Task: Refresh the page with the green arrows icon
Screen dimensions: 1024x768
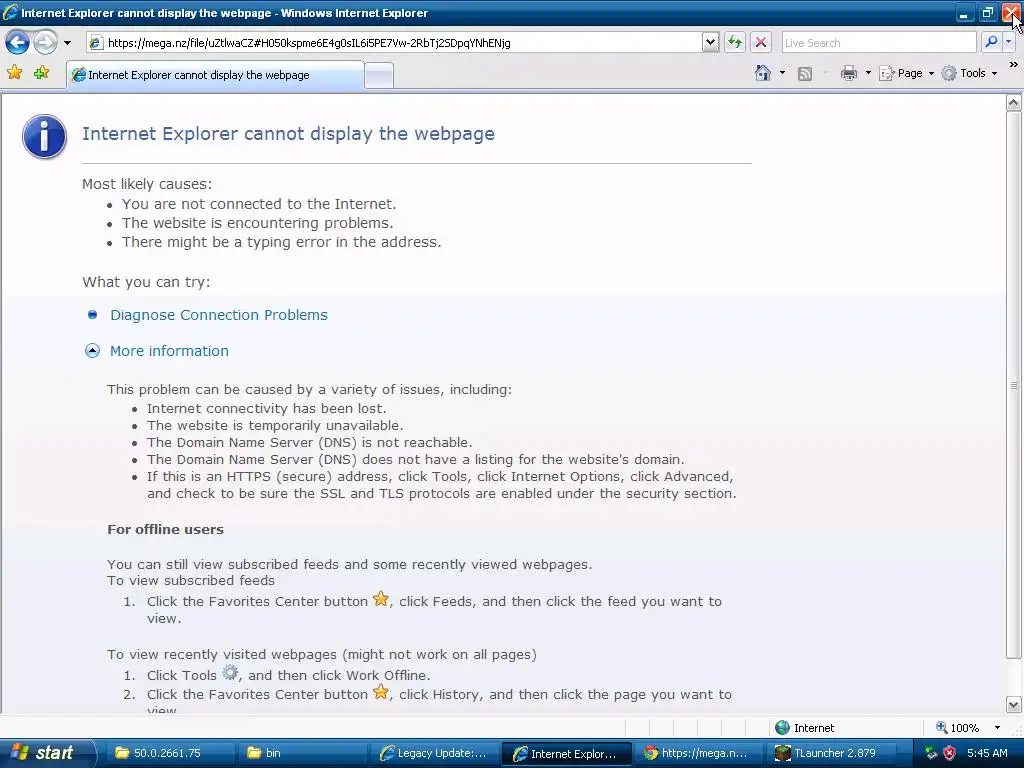Action: tap(735, 42)
